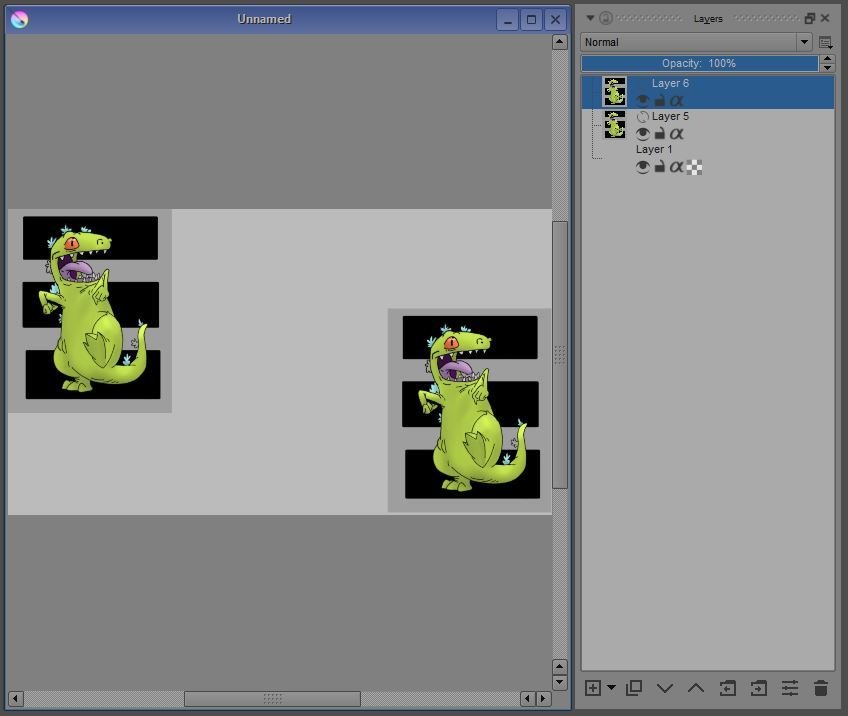
Task: Adjust the layer Opacity slider
Action: (x=699, y=63)
